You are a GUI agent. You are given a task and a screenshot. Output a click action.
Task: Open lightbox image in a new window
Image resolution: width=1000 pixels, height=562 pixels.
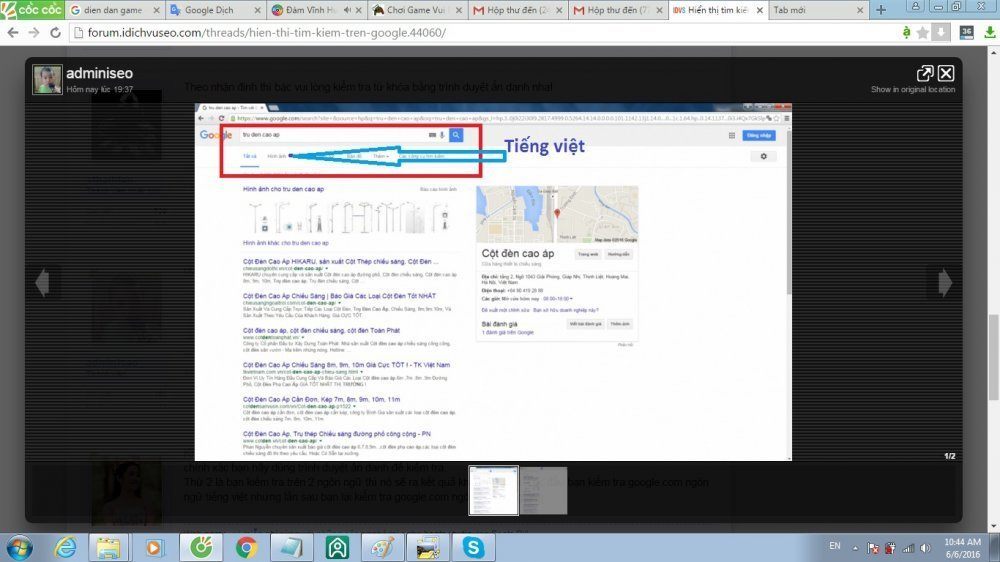[925, 73]
